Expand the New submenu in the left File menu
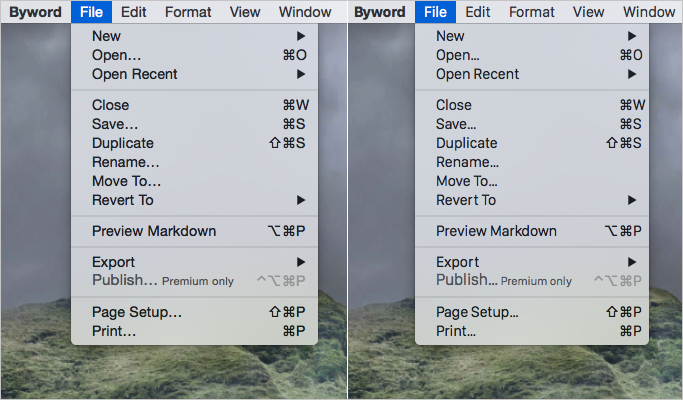The image size is (683, 400). coord(194,36)
